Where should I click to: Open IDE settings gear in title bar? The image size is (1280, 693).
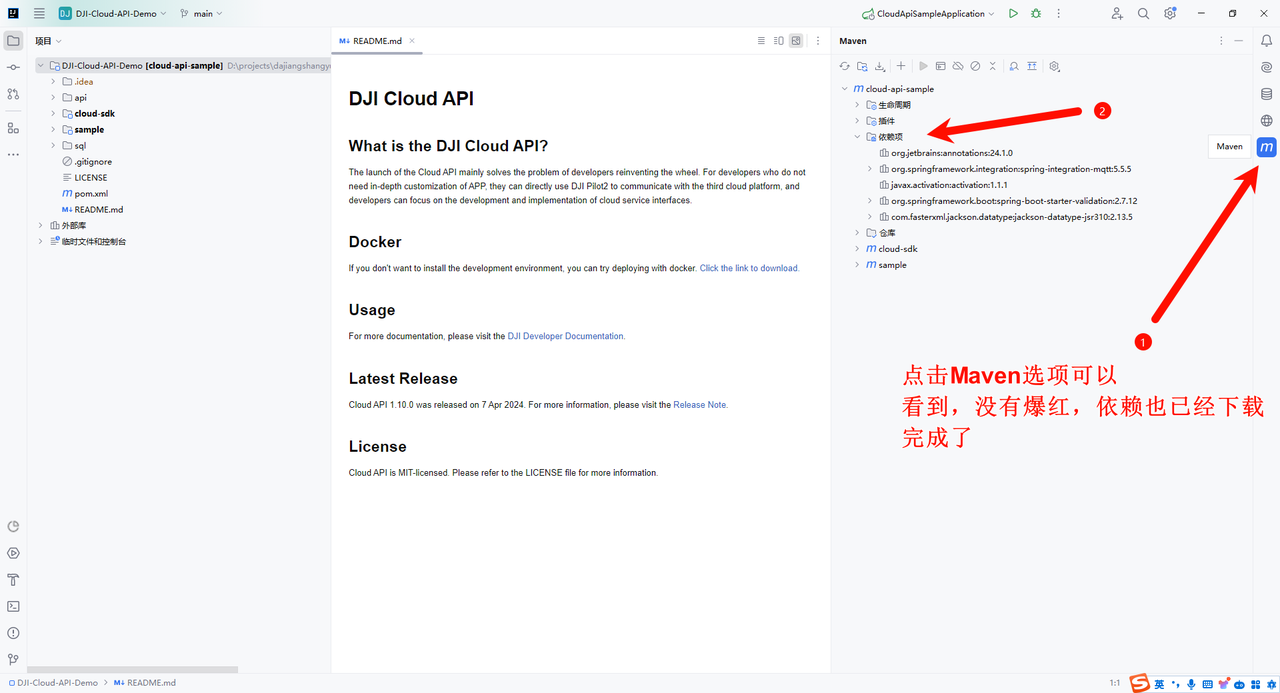(1170, 14)
